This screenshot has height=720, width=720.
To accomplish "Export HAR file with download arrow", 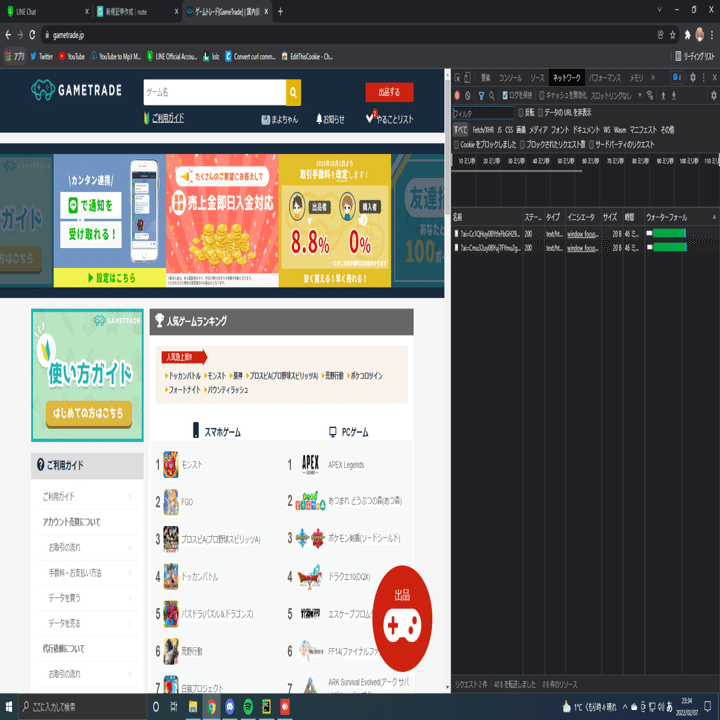I will [x=674, y=96].
